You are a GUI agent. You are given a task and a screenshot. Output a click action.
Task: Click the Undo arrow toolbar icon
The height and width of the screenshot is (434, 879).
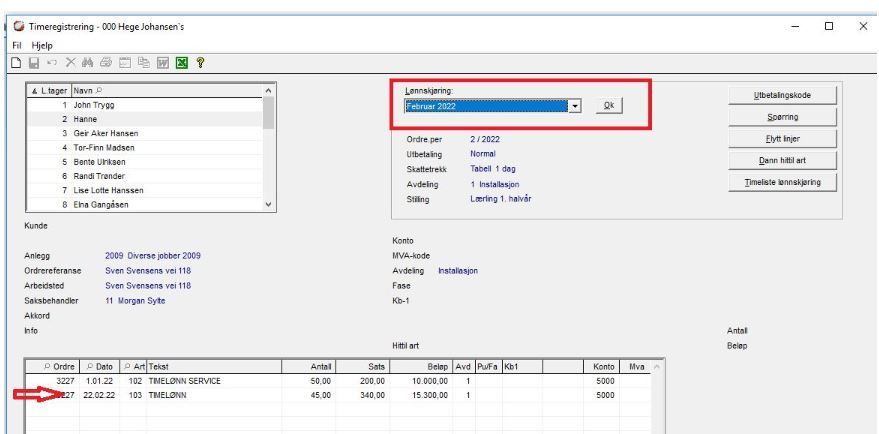click(52, 63)
